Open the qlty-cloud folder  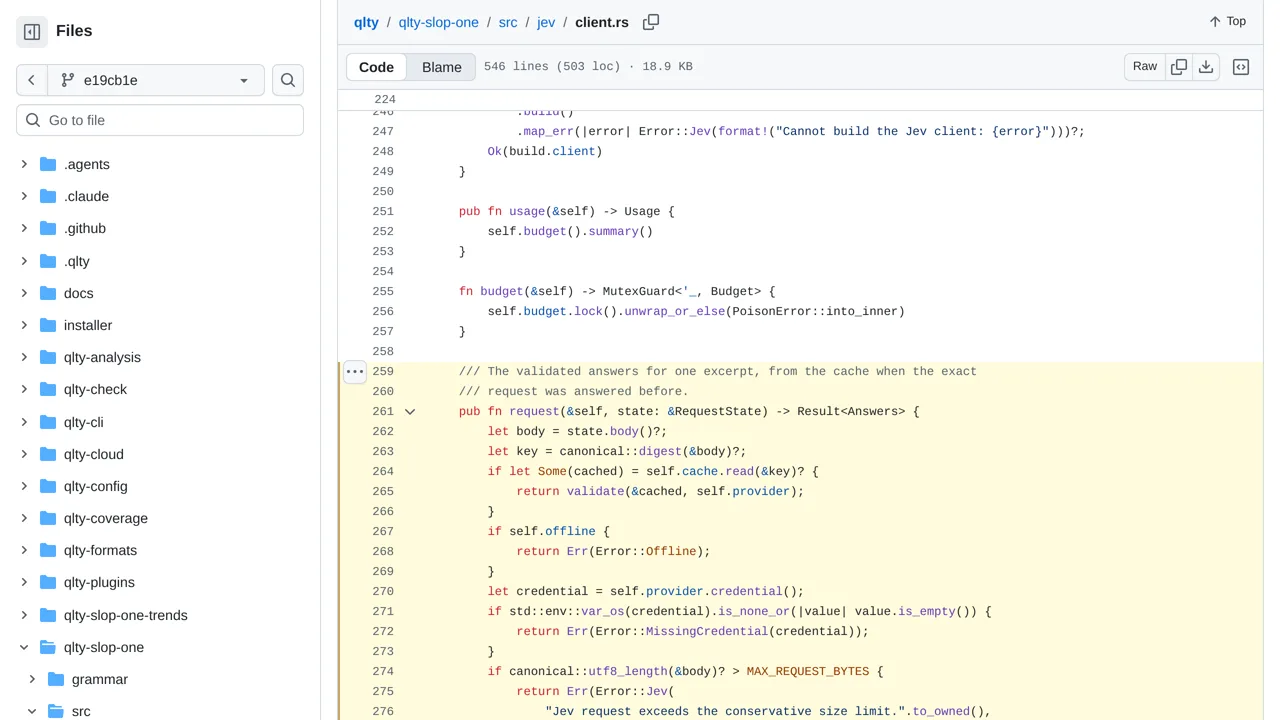point(94,454)
